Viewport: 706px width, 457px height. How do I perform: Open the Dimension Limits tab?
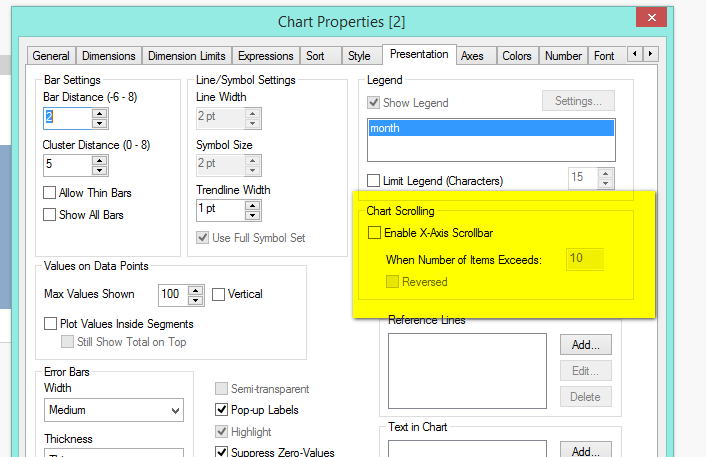[x=187, y=57]
